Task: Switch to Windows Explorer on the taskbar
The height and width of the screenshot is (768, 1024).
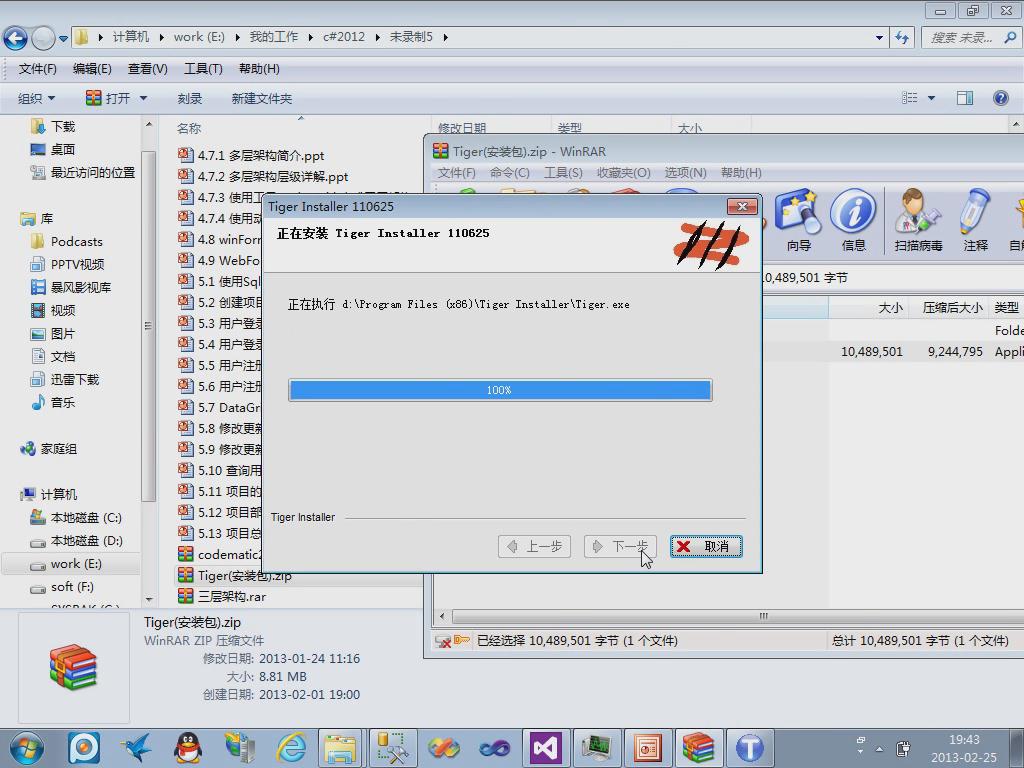Action: (x=340, y=748)
